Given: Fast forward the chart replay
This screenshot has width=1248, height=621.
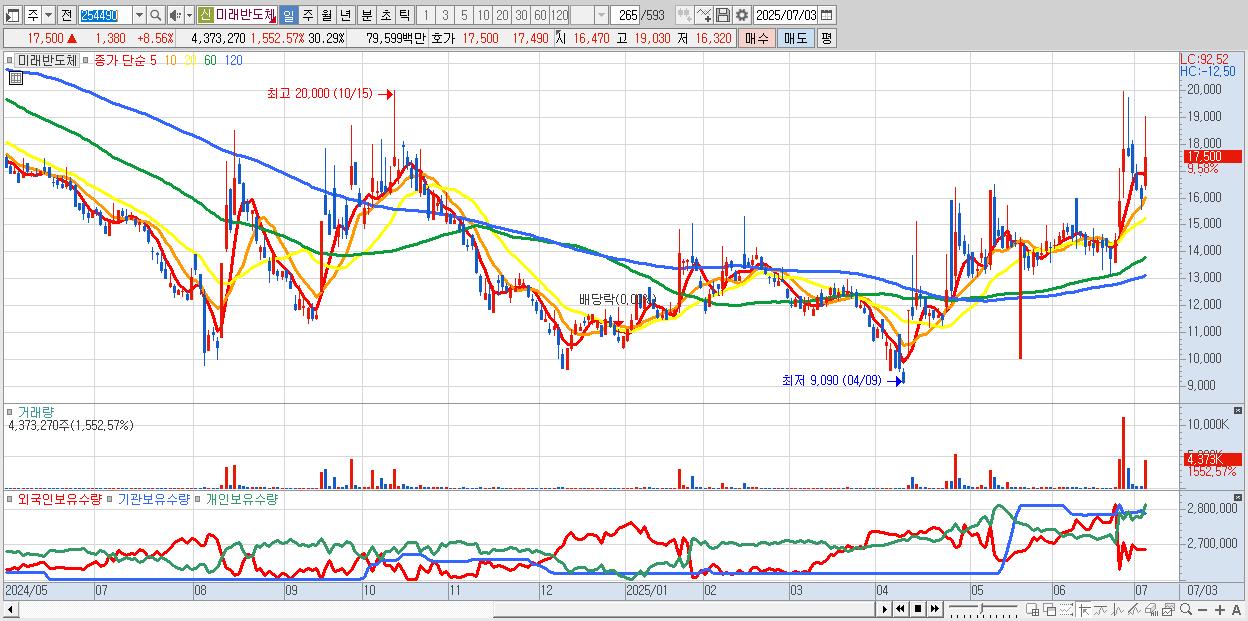Looking at the screenshot, I should [935, 609].
